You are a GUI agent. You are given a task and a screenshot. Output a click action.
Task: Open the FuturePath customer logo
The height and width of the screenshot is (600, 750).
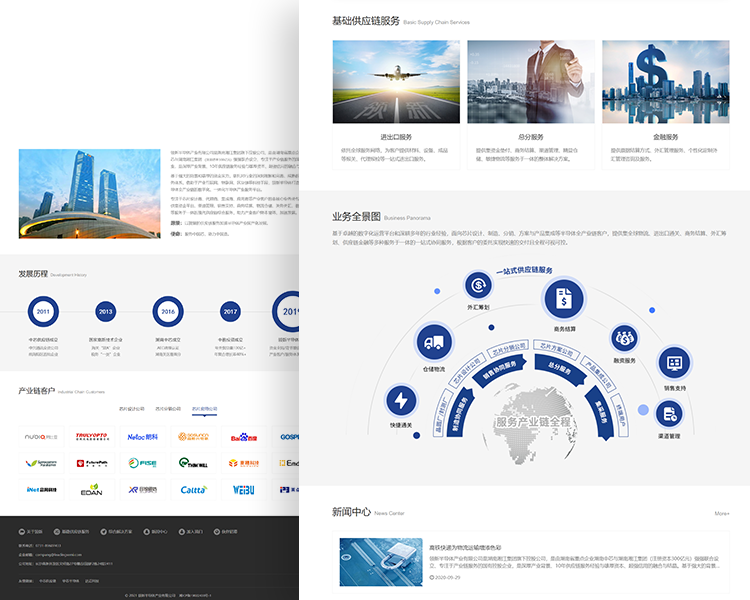pyautogui.click(x=92, y=463)
